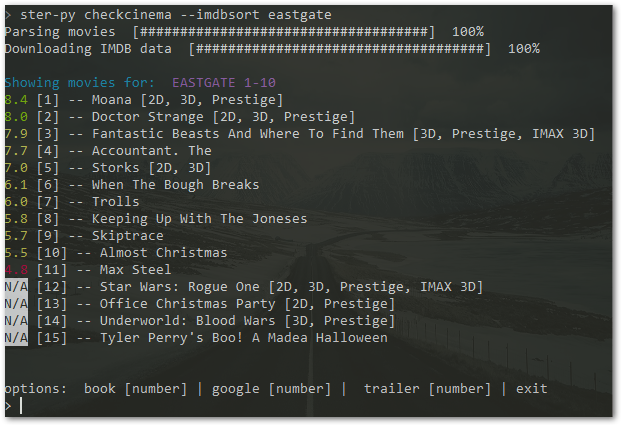This screenshot has height=426, width=622.
Task: Click Almost Christmas movie line
Action: coord(116,253)
